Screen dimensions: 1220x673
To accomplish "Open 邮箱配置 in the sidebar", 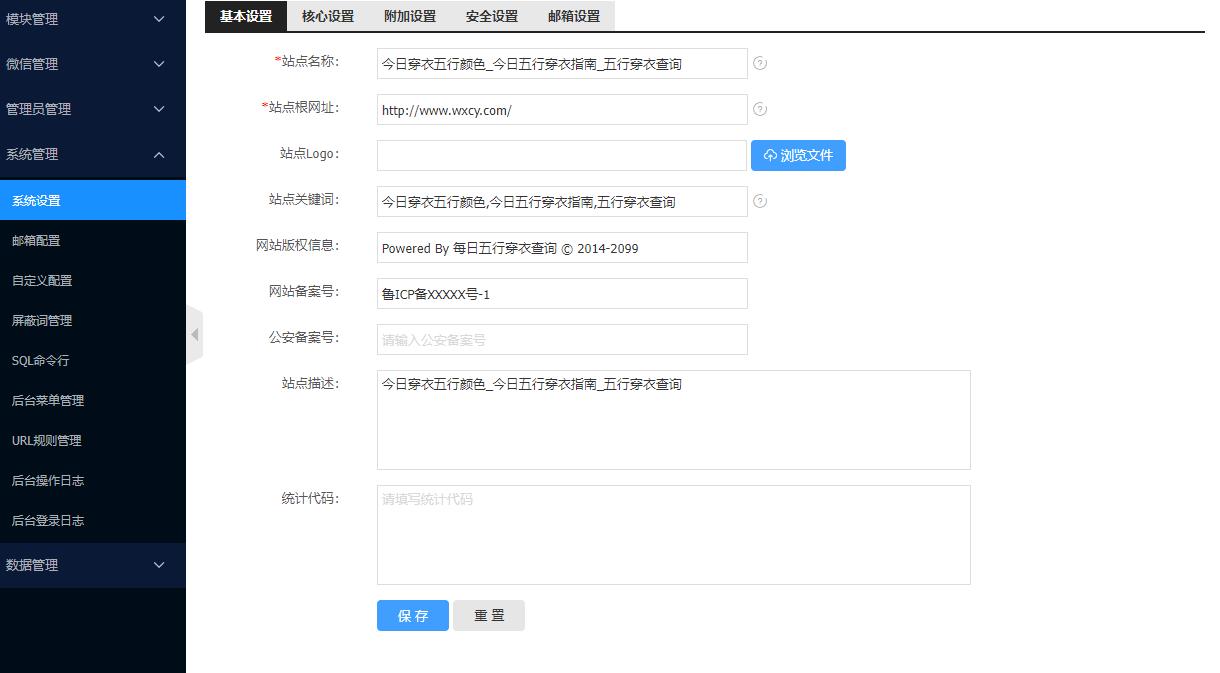I will tap(36, 241).
